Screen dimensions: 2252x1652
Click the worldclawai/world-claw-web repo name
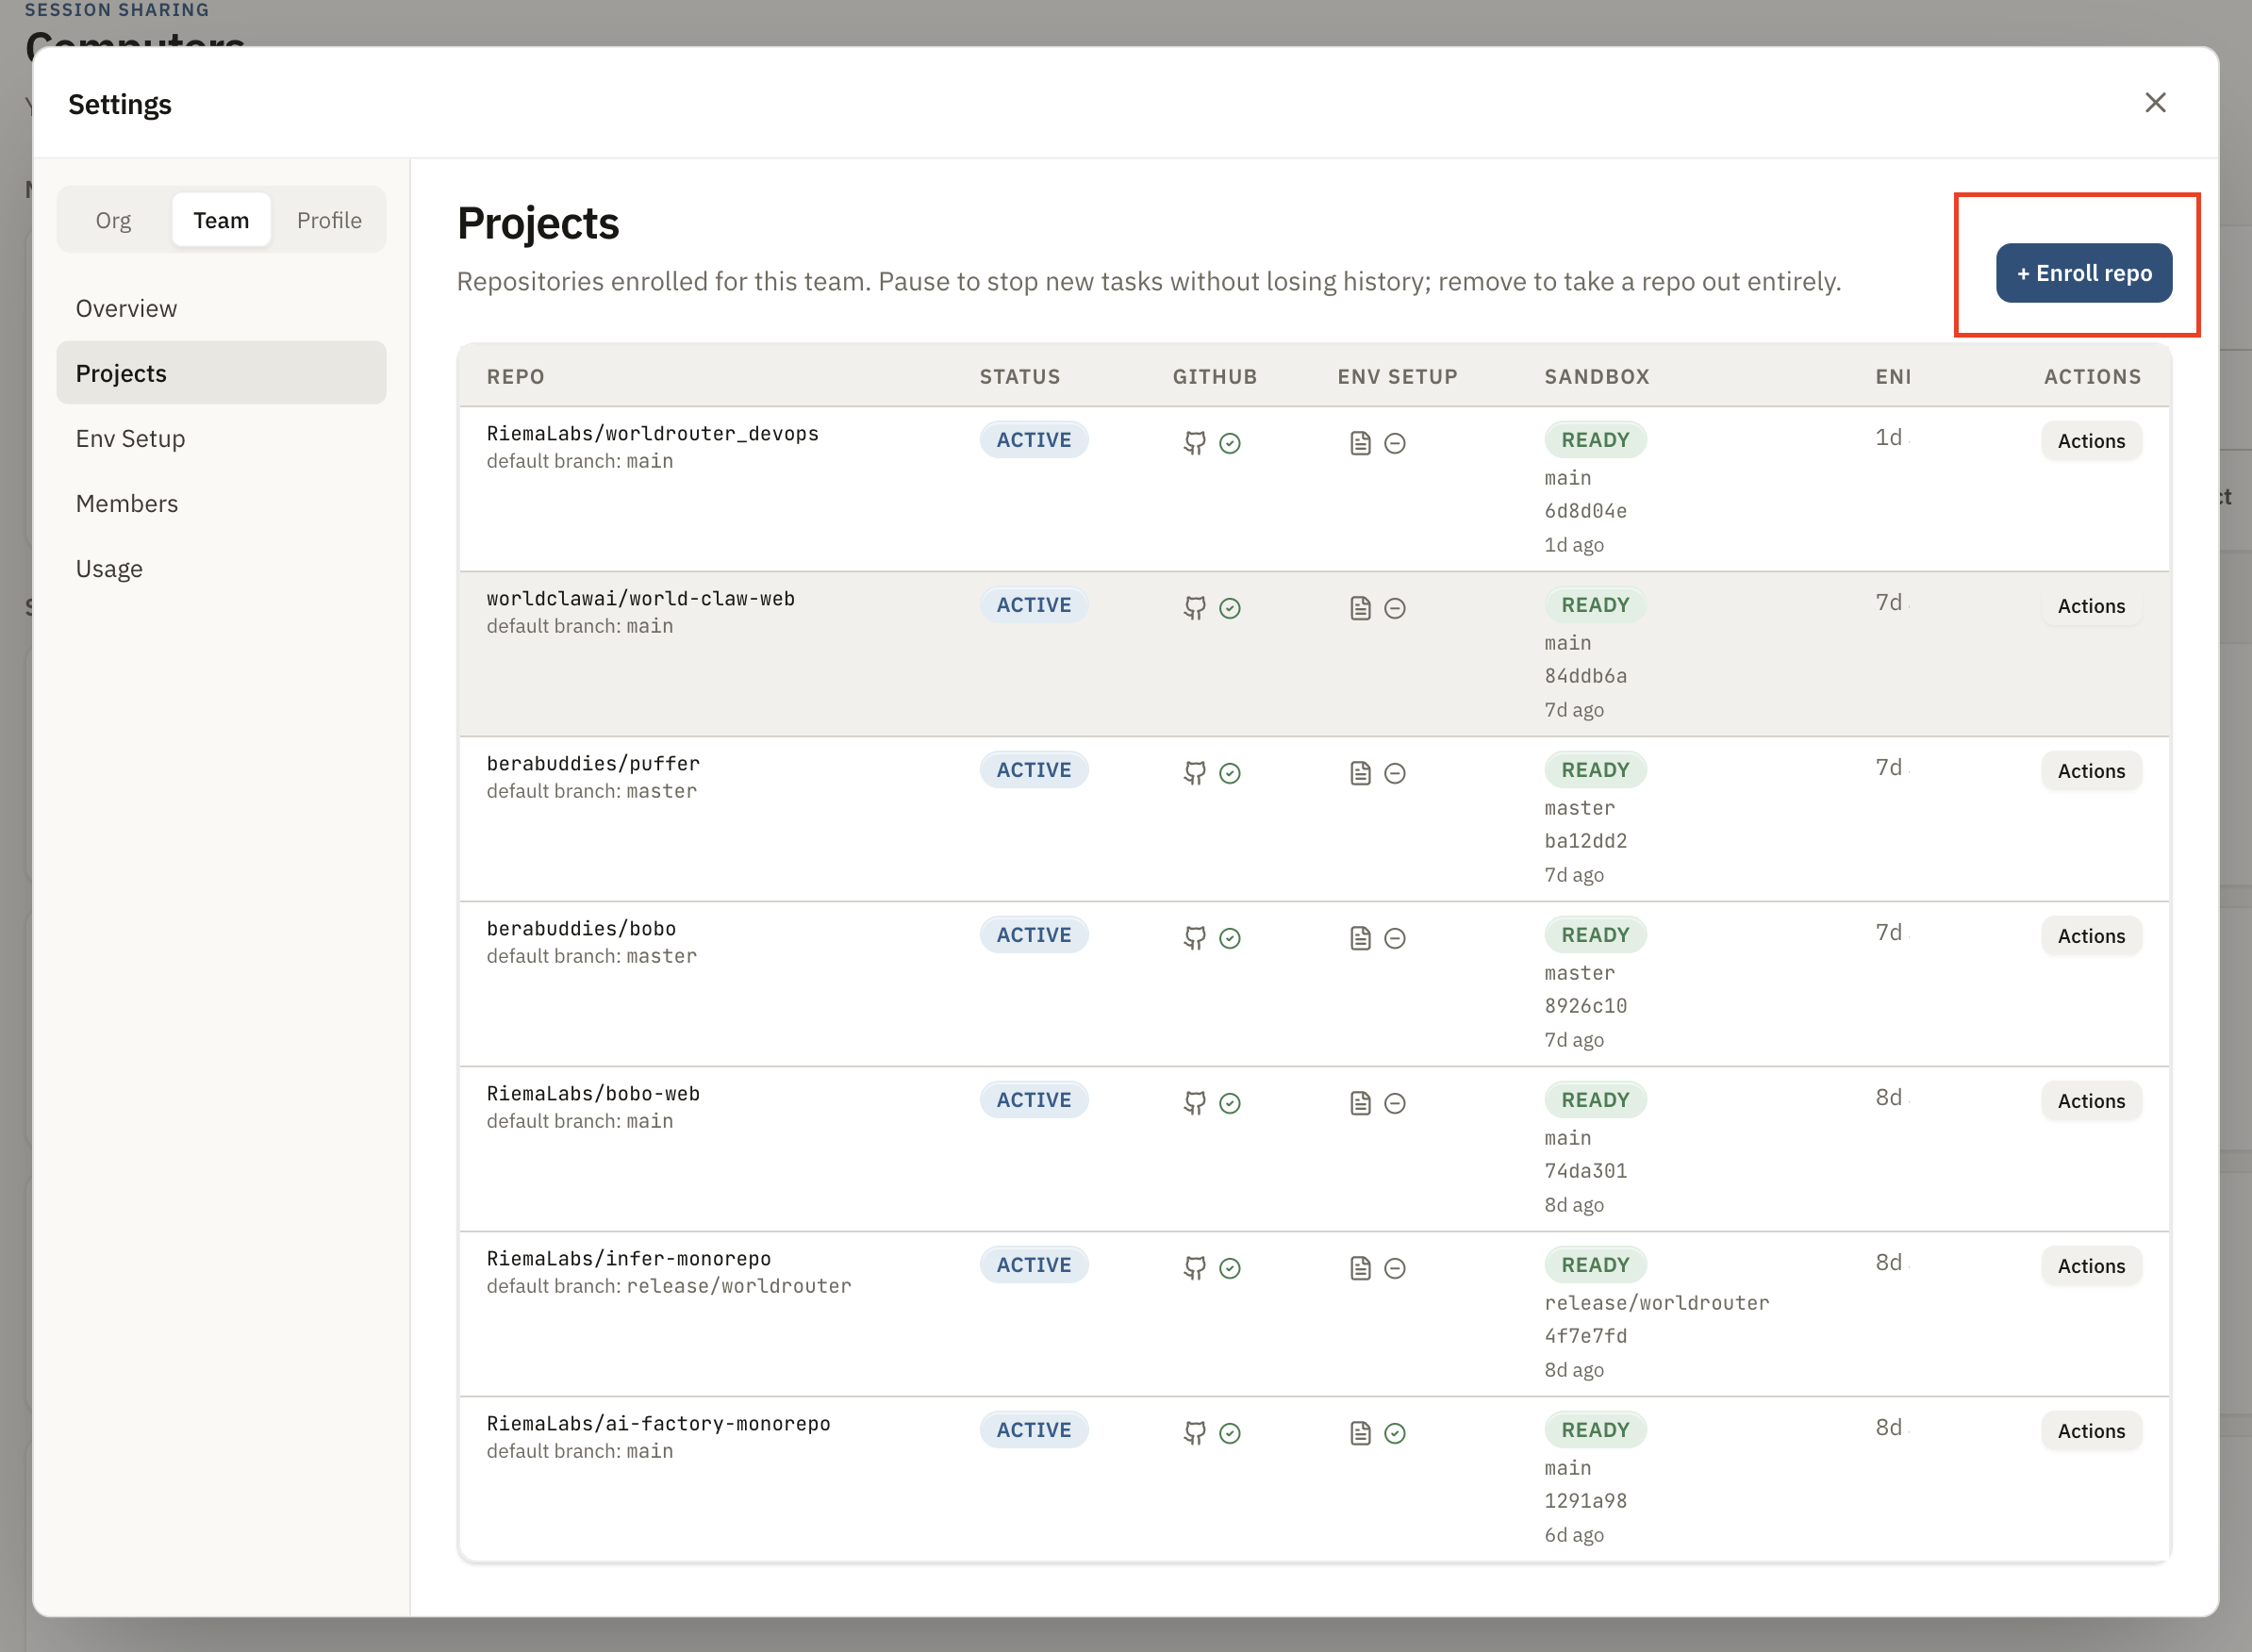pyautogui.click(x=640, y=599)
